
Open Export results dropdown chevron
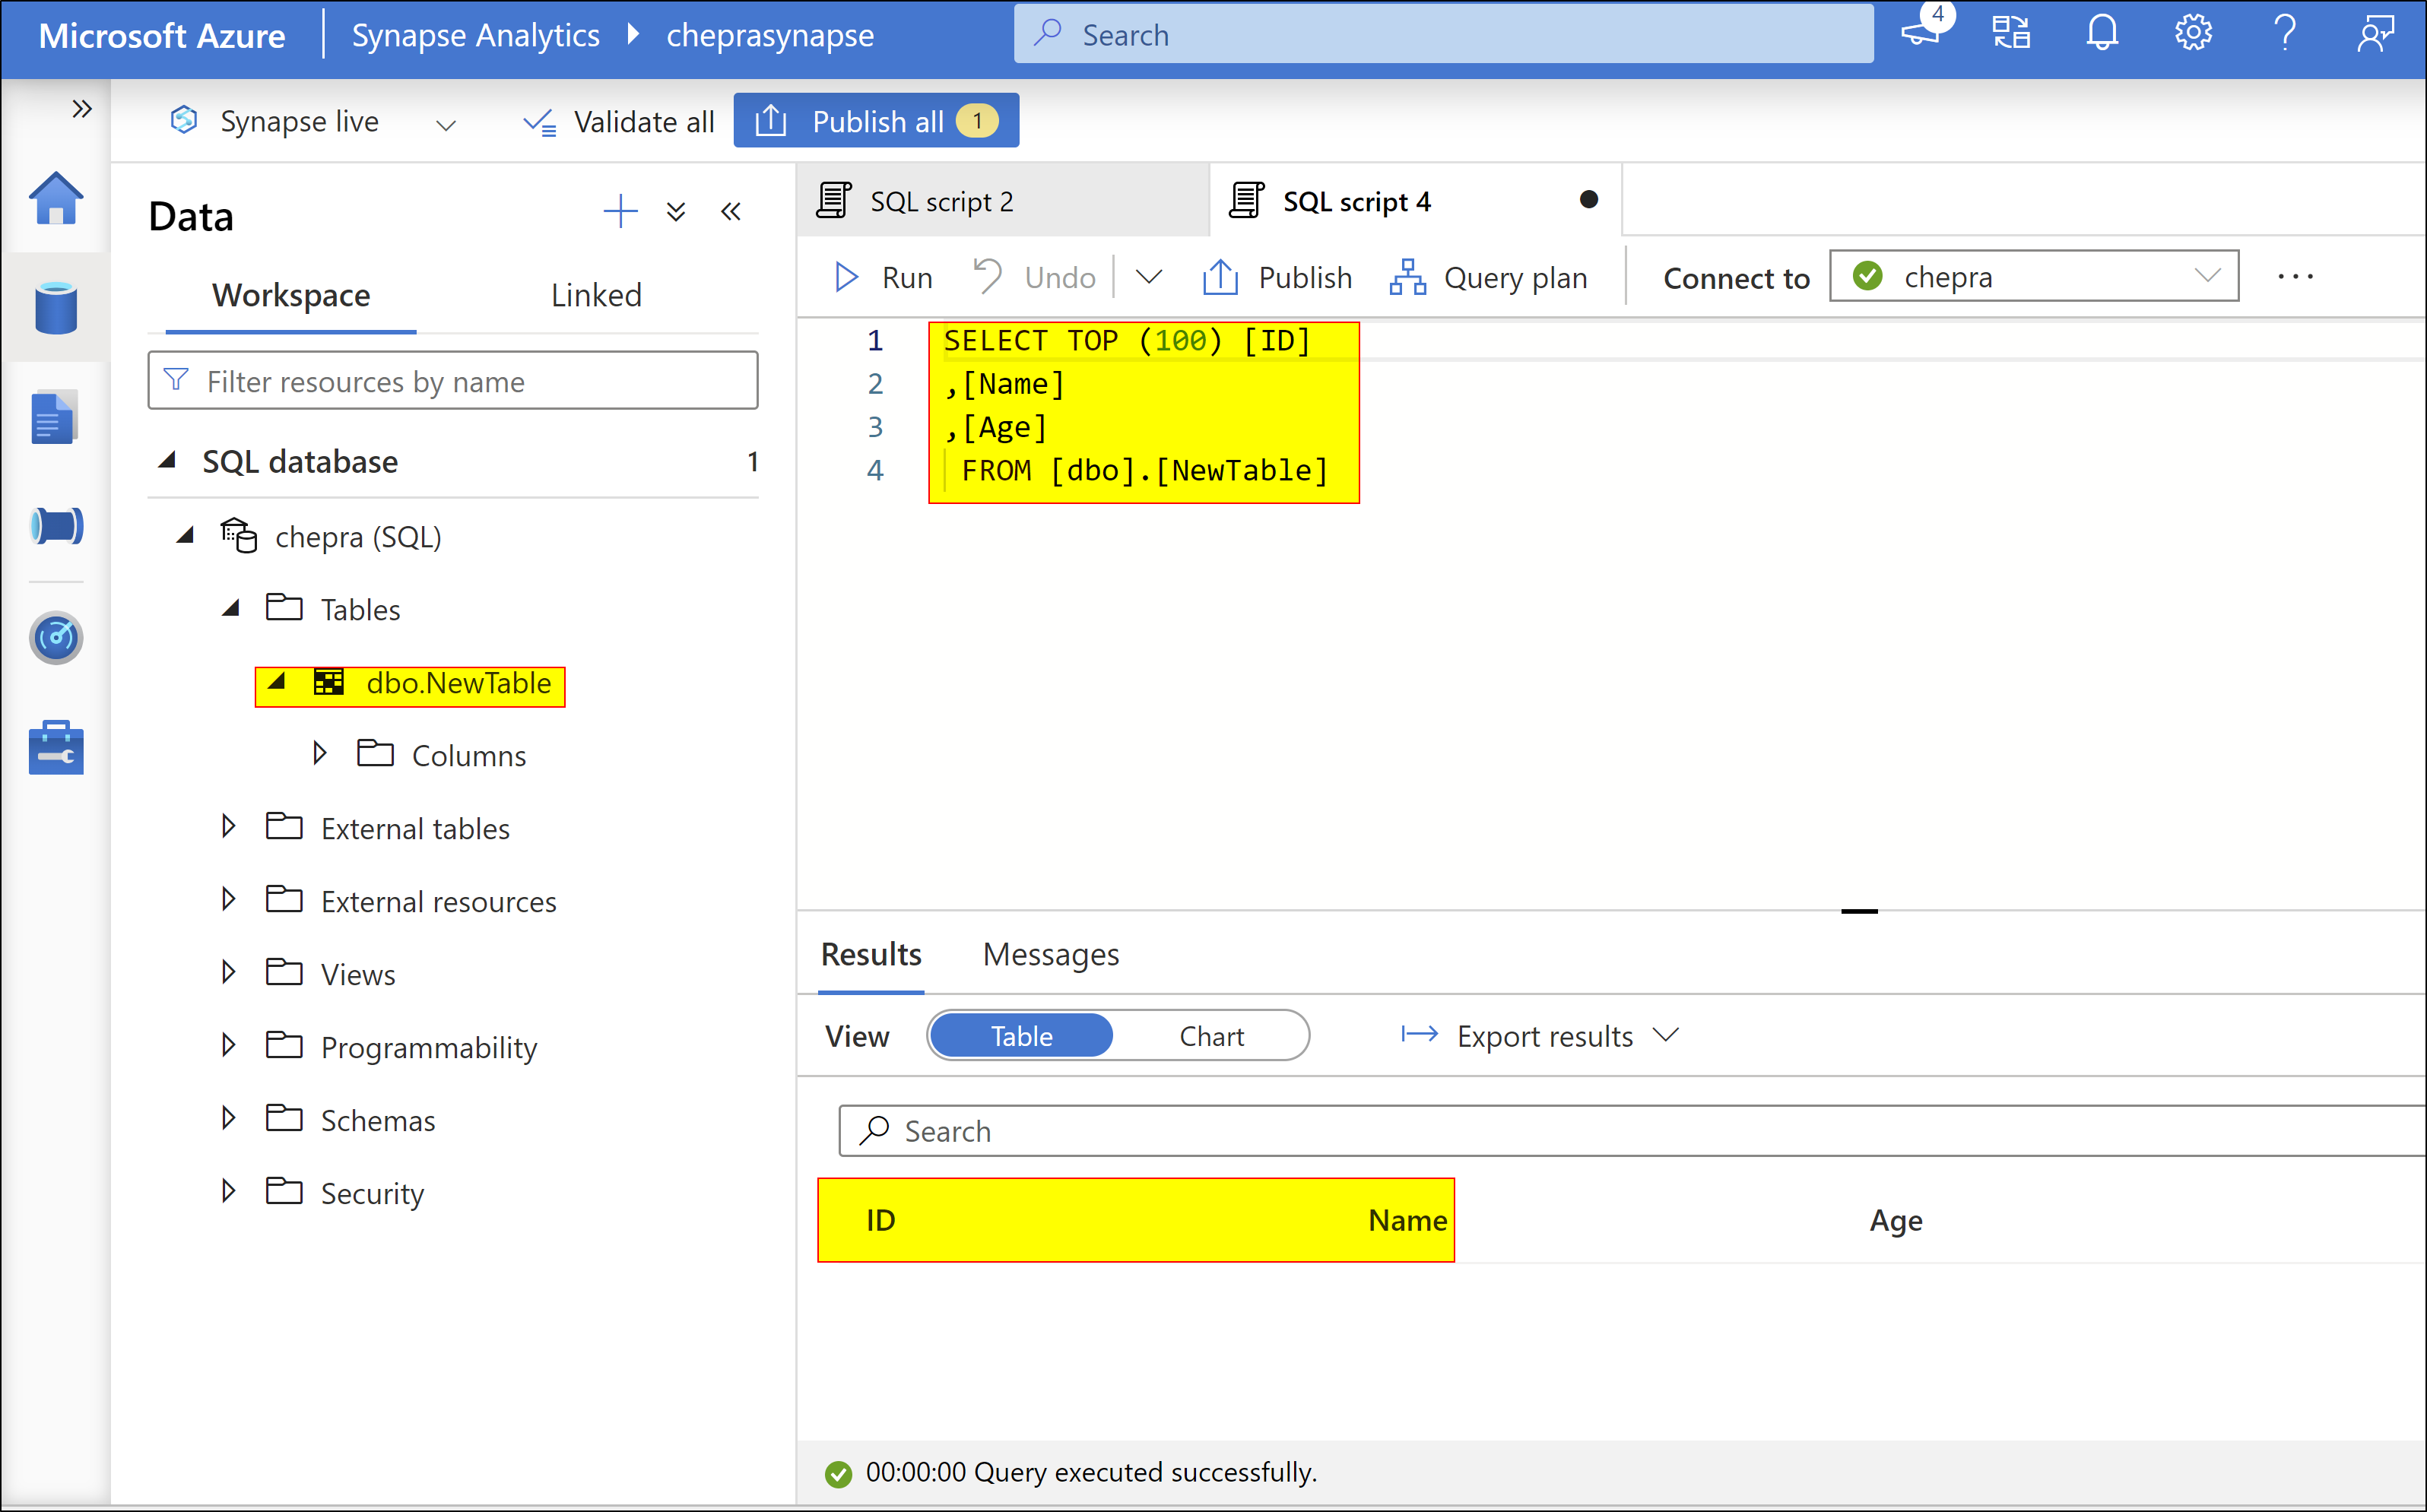tap(1666, 1035)
